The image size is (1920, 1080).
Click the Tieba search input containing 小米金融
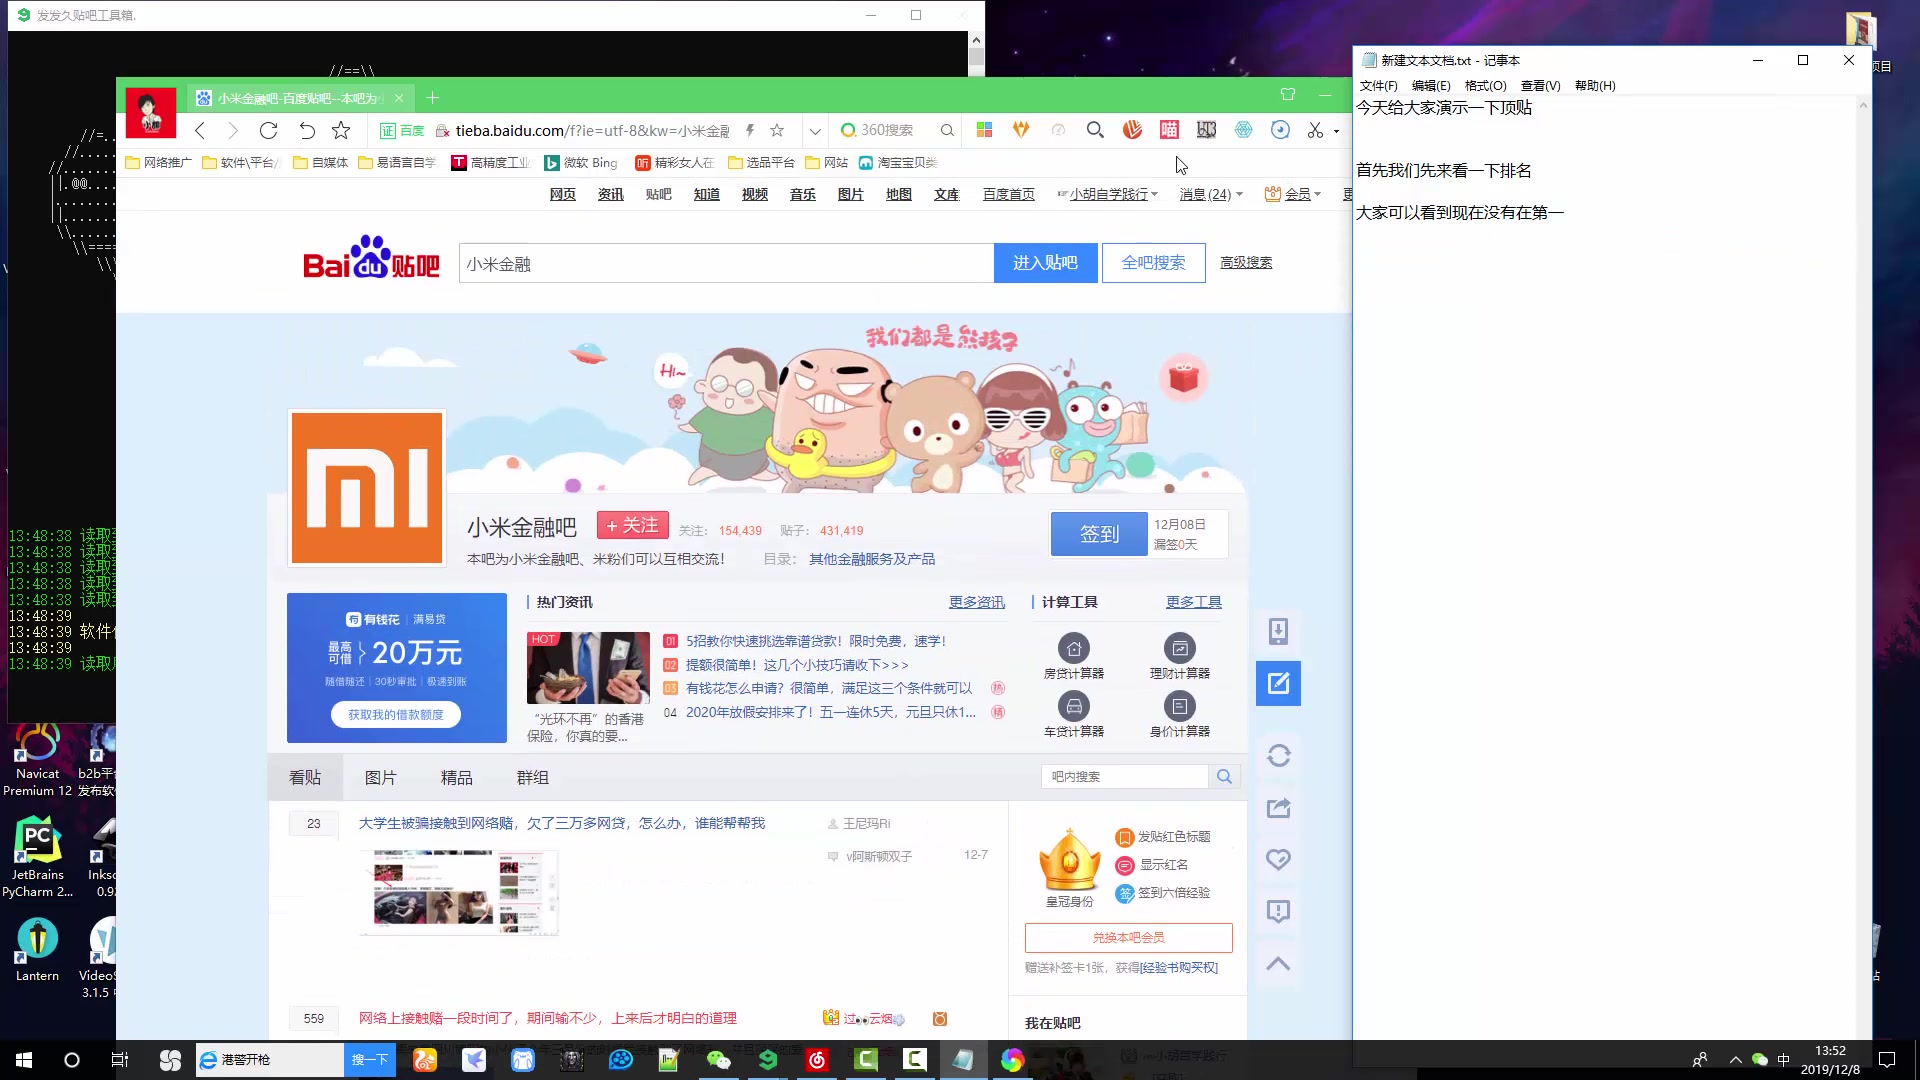coord(726,263)
